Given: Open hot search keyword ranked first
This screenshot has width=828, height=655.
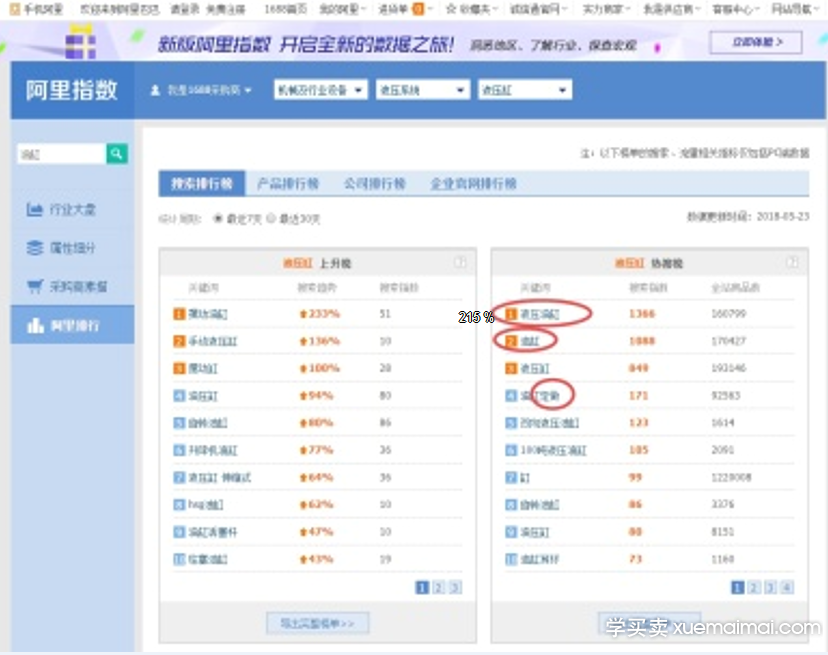Looking at the screenshot, I should [540, 314].
